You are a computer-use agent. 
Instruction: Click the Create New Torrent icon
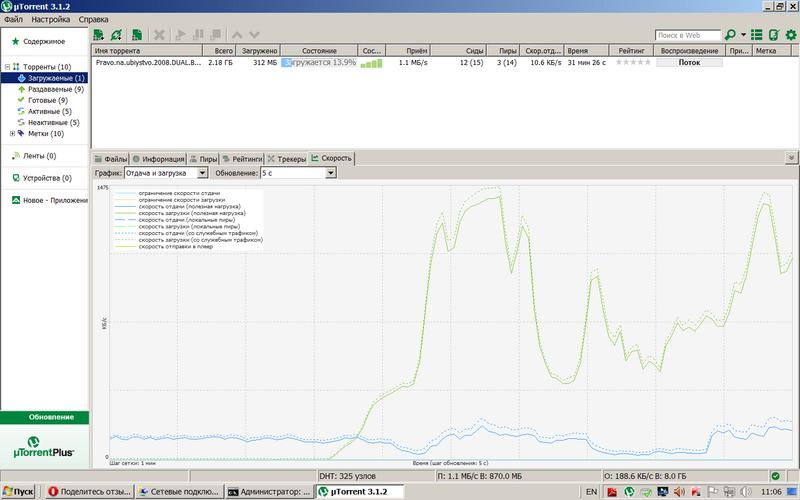point(136,35)
